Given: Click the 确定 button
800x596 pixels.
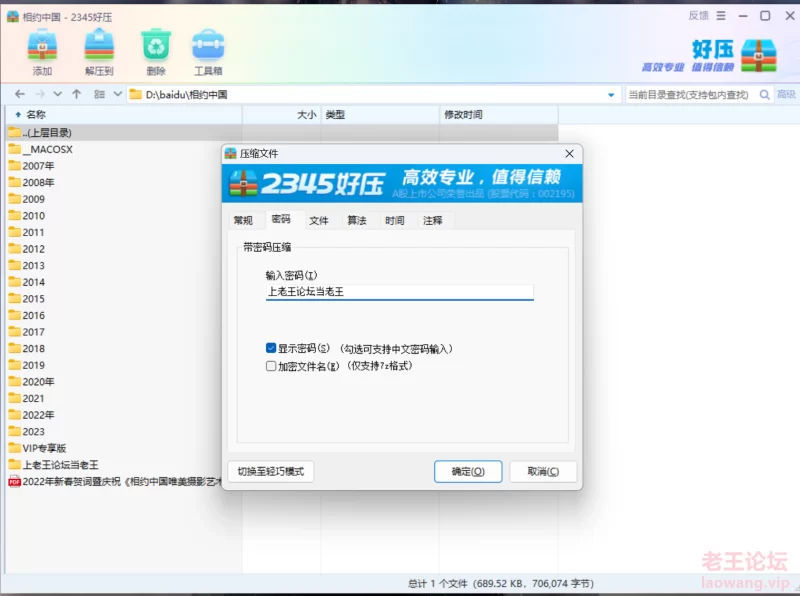Looking at the screenshot, I should 468,471.
